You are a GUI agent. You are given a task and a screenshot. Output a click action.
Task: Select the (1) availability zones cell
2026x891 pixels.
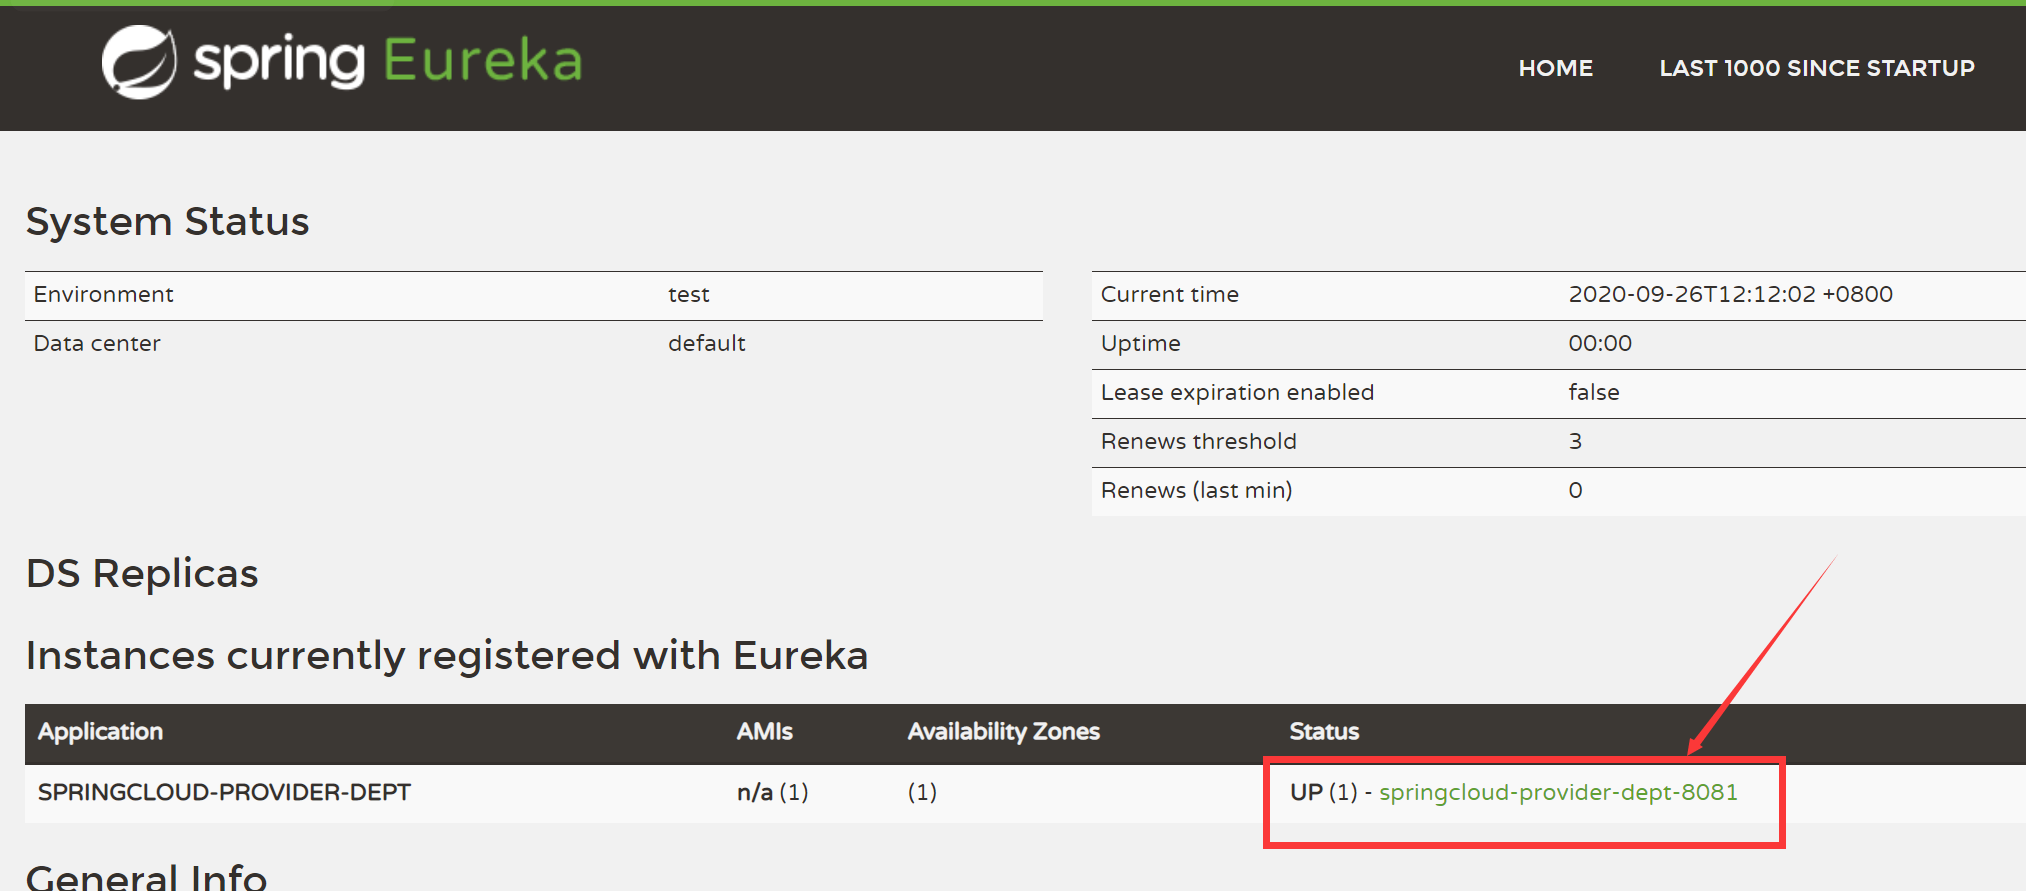click(922, 792)
